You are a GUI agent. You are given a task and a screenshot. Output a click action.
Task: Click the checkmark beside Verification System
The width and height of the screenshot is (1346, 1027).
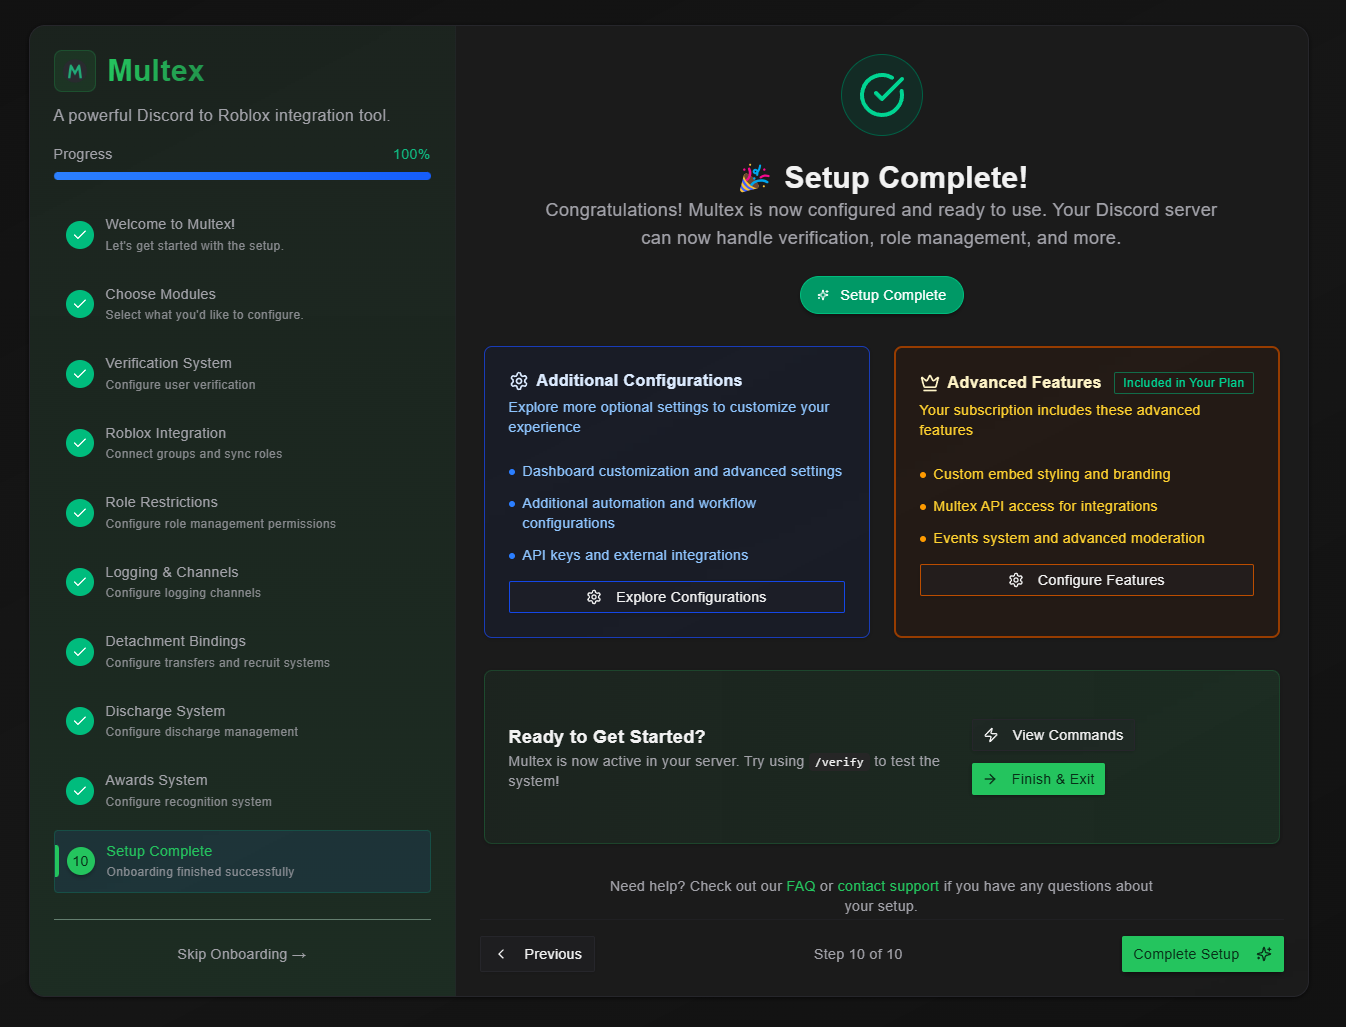(x=80, y=373)
